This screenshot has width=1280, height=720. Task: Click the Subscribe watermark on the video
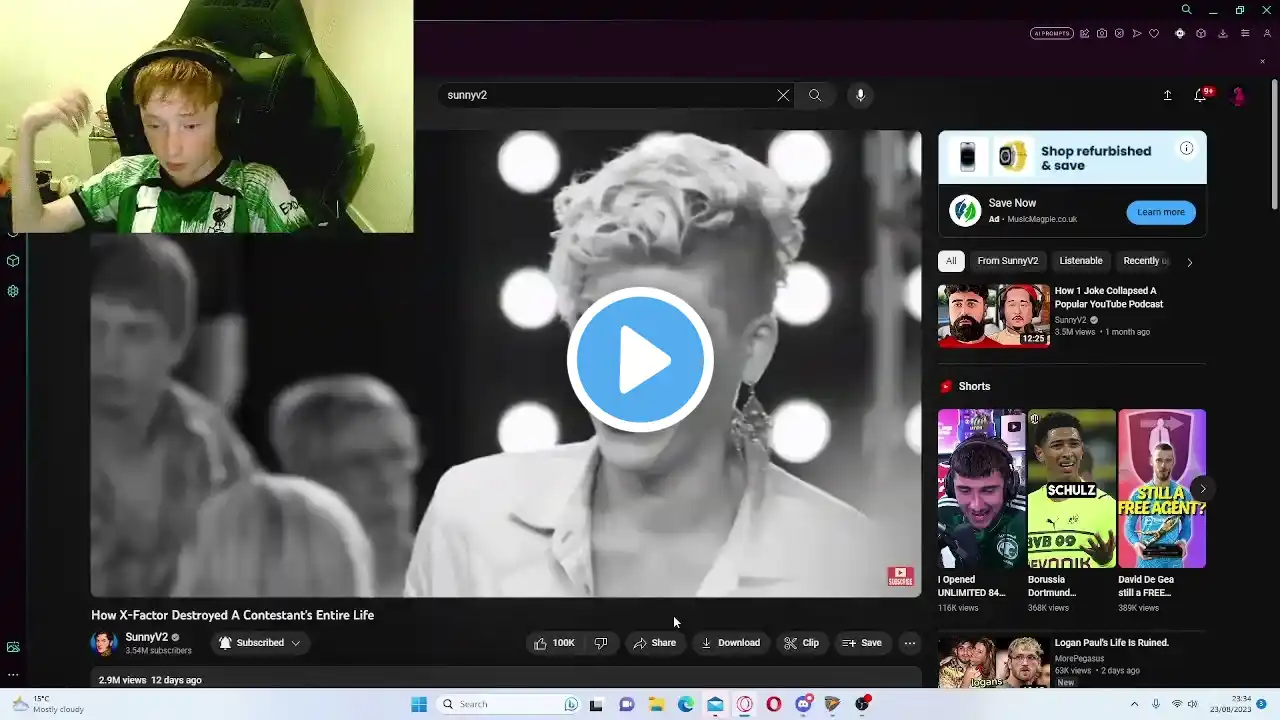point(900,577)
